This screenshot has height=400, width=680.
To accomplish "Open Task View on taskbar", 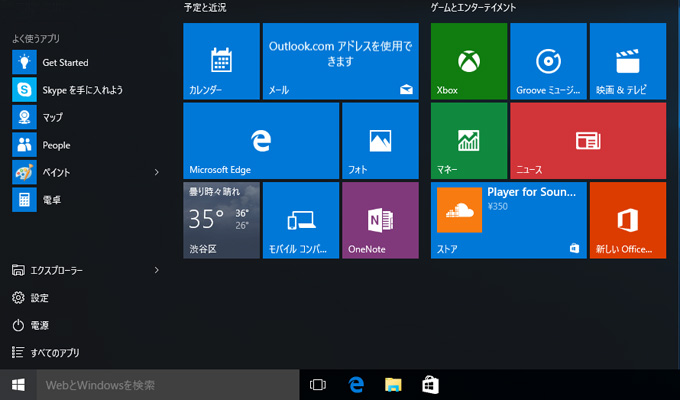I will pos(318,385).
